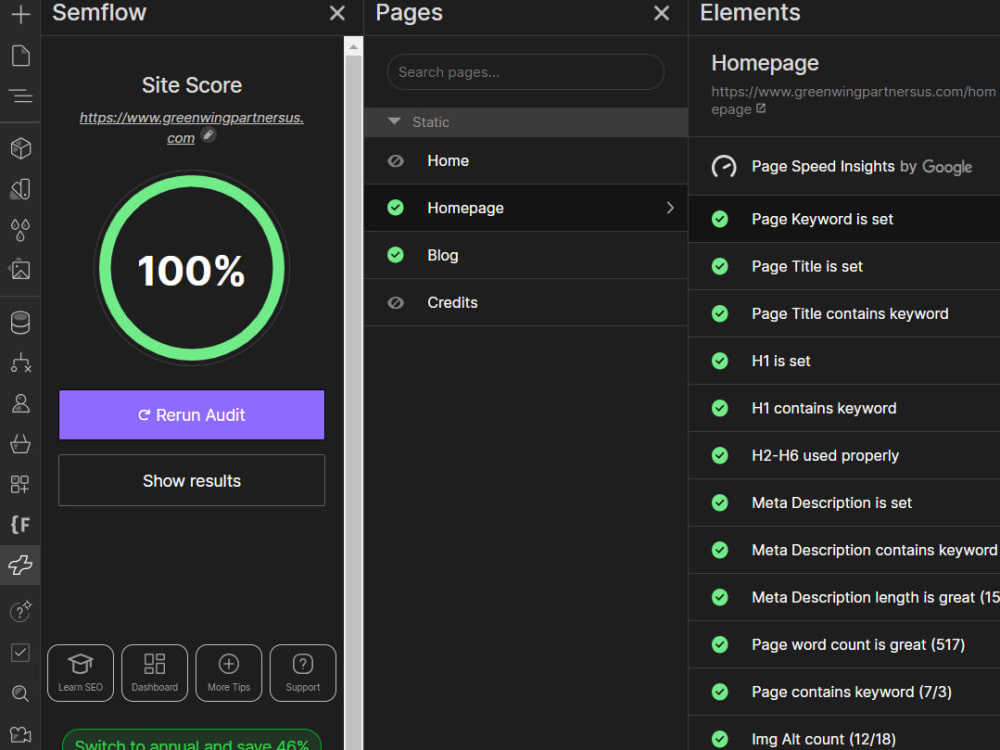Click Show results button
The image size is (1000, 750).
(x=191, y=480)
